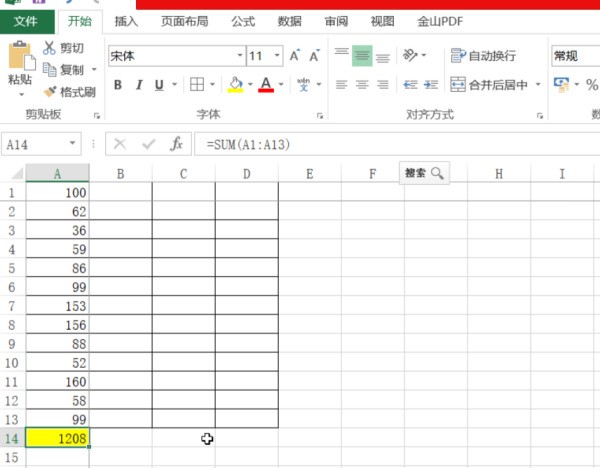Switch to 开始 Home tab
600x468 pixels.
tap(80, 21)
